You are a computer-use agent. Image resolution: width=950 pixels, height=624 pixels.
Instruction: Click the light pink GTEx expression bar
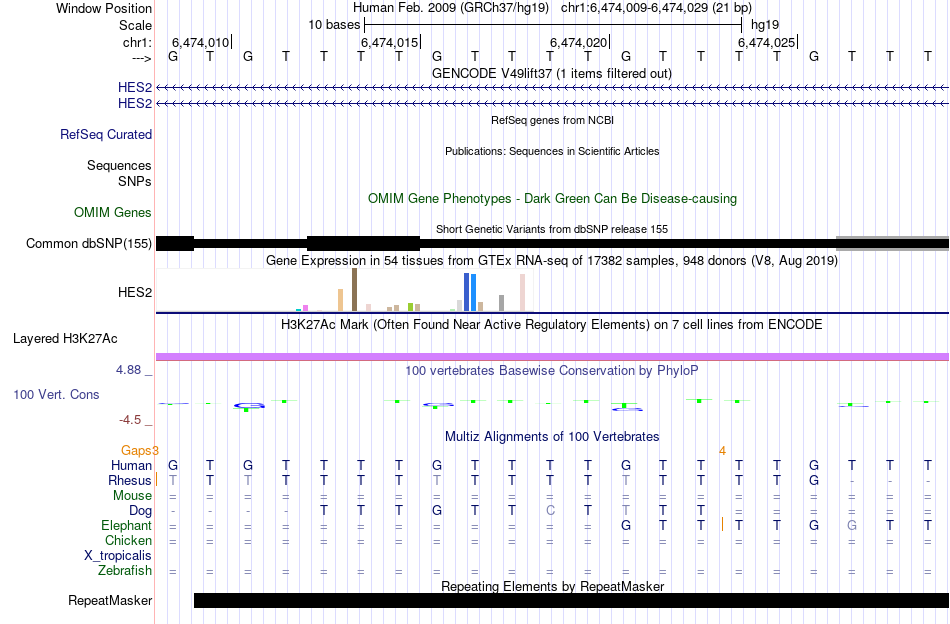click(522, 293)
